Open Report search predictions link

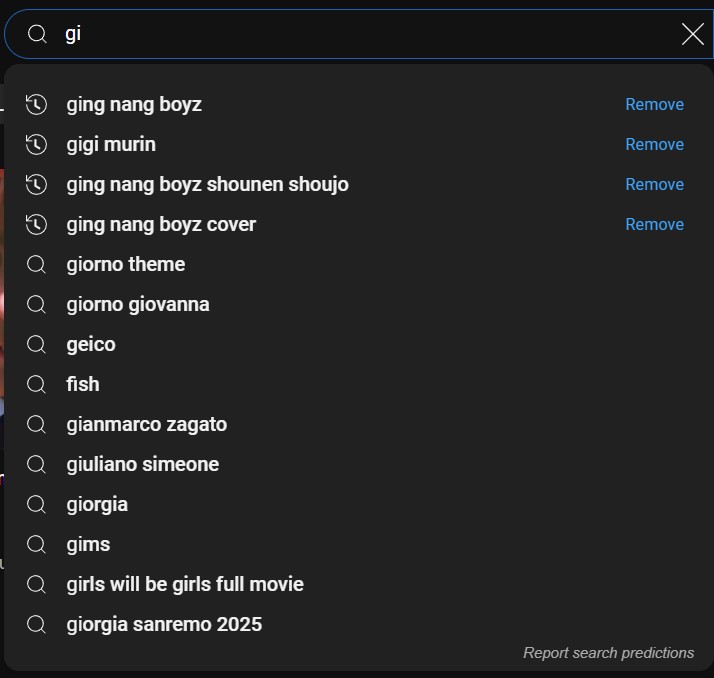pos(608,653)
